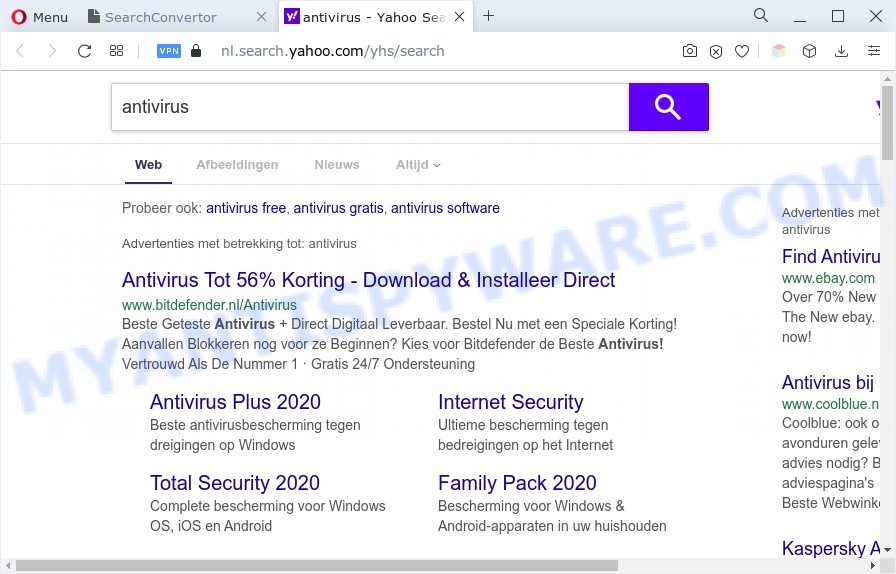The image size is (896, 574).
Task: Close the SearchConvertor tab
Action: click(x=261, y=17)
